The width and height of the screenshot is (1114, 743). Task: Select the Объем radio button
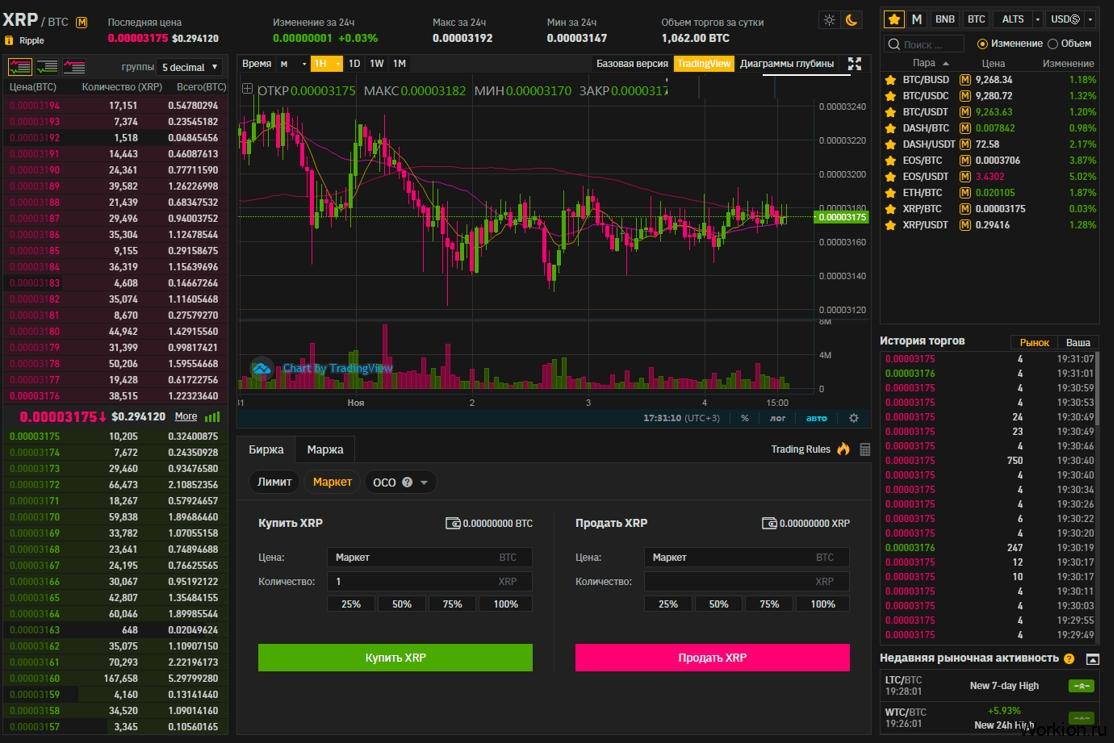coord(1053,44)
